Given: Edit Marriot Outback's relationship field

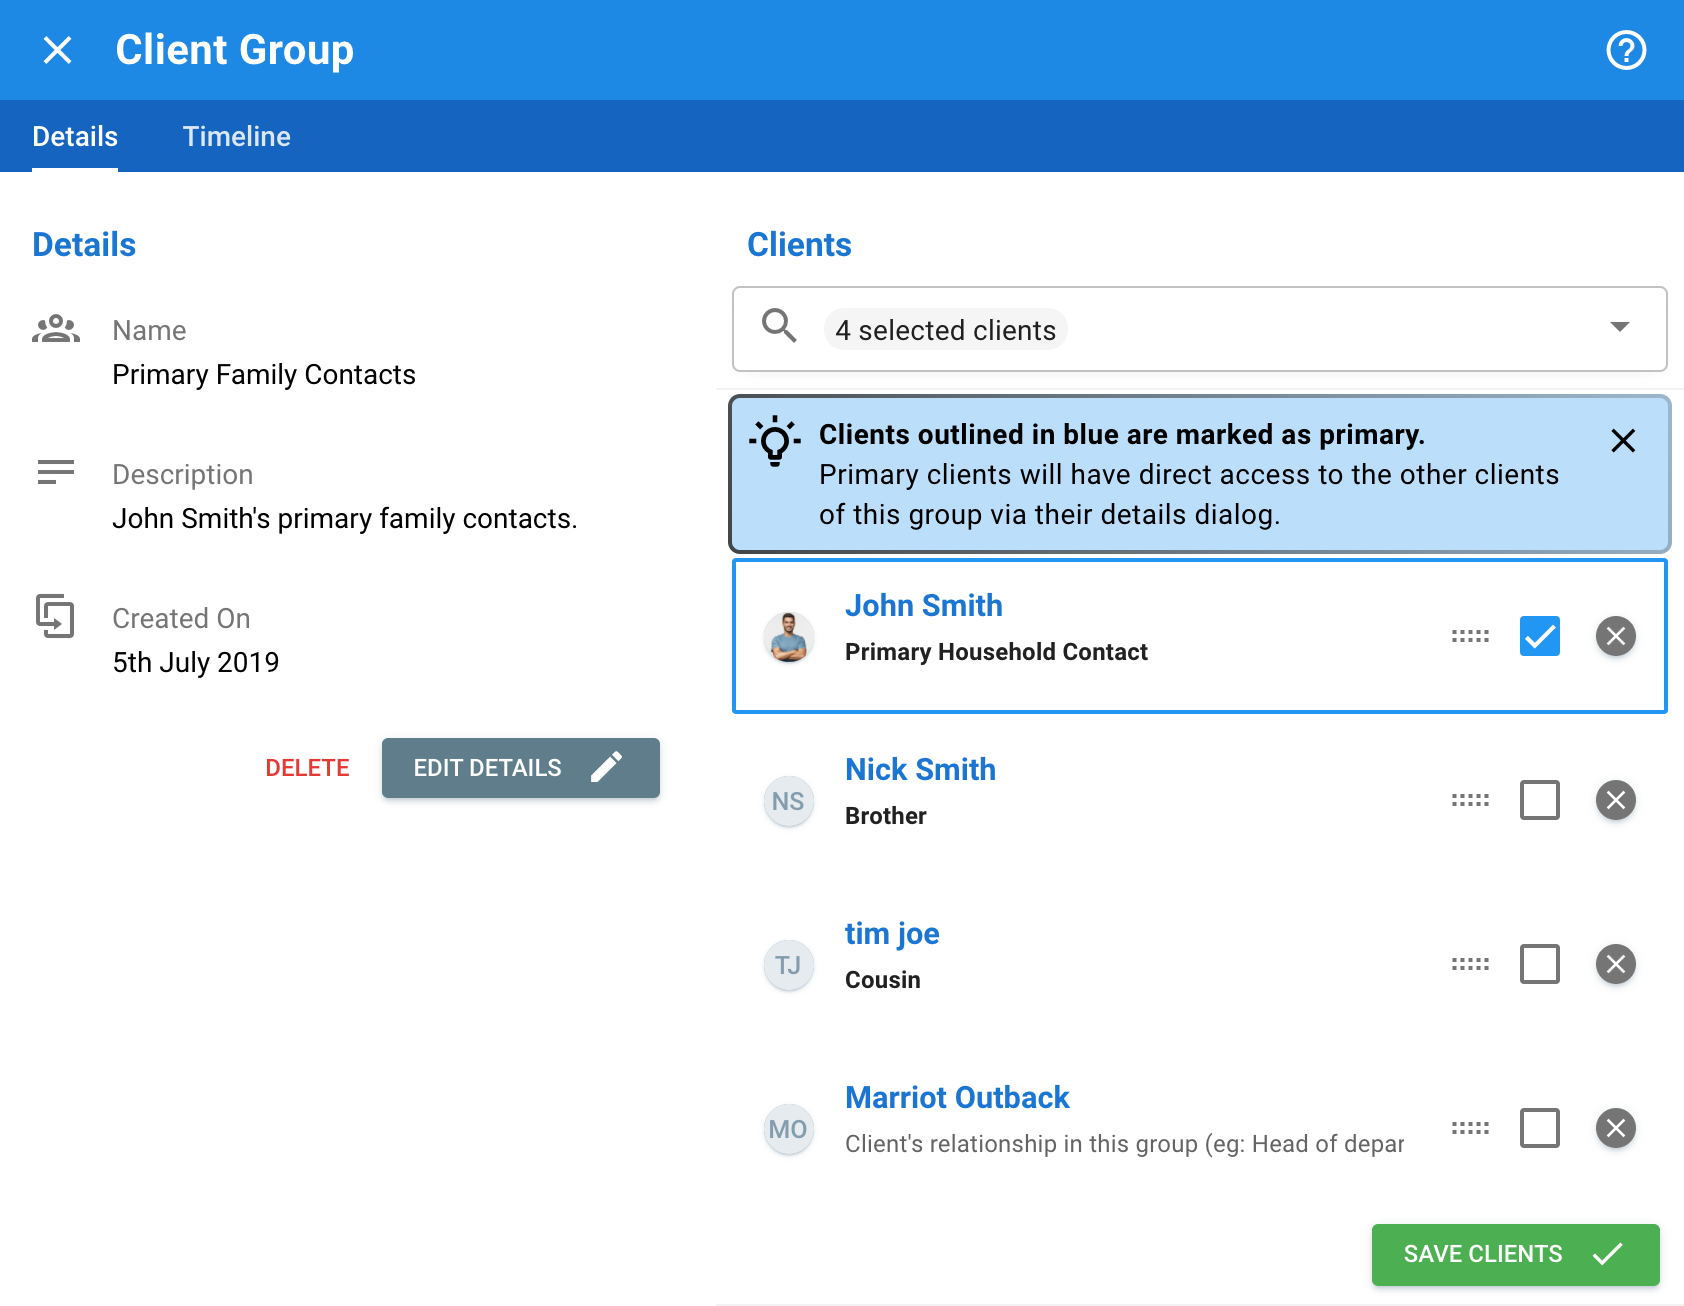Looking at the screenshot, I should [1125, 1144].
